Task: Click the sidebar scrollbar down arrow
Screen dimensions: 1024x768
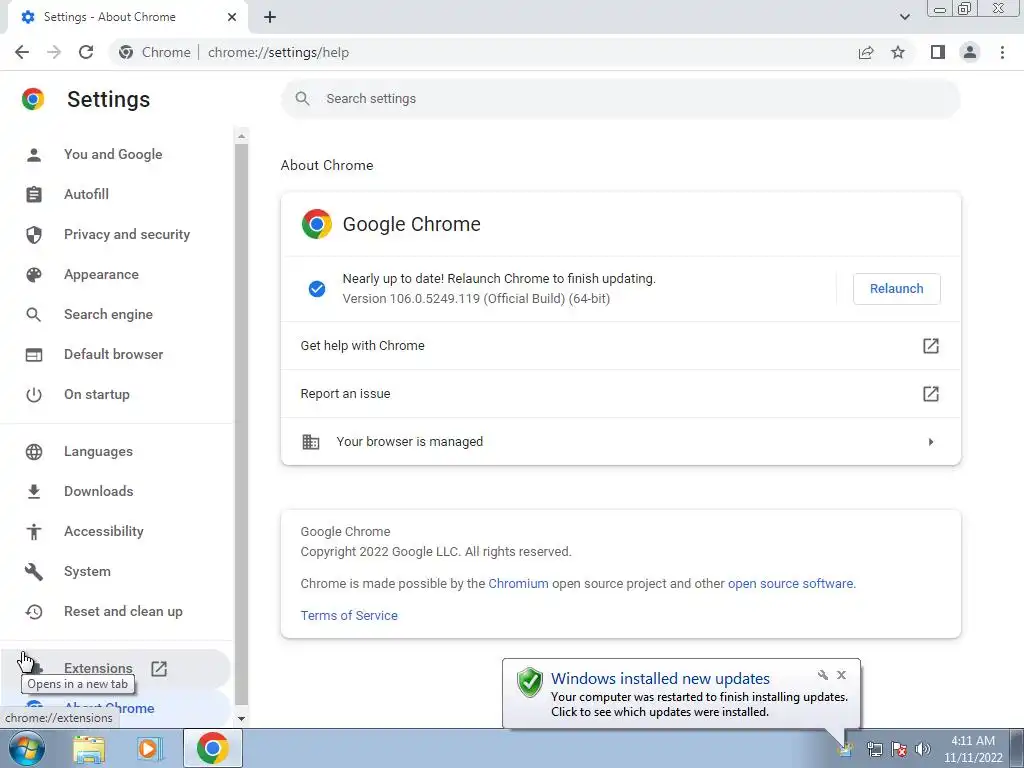Action: pos(241,718)
